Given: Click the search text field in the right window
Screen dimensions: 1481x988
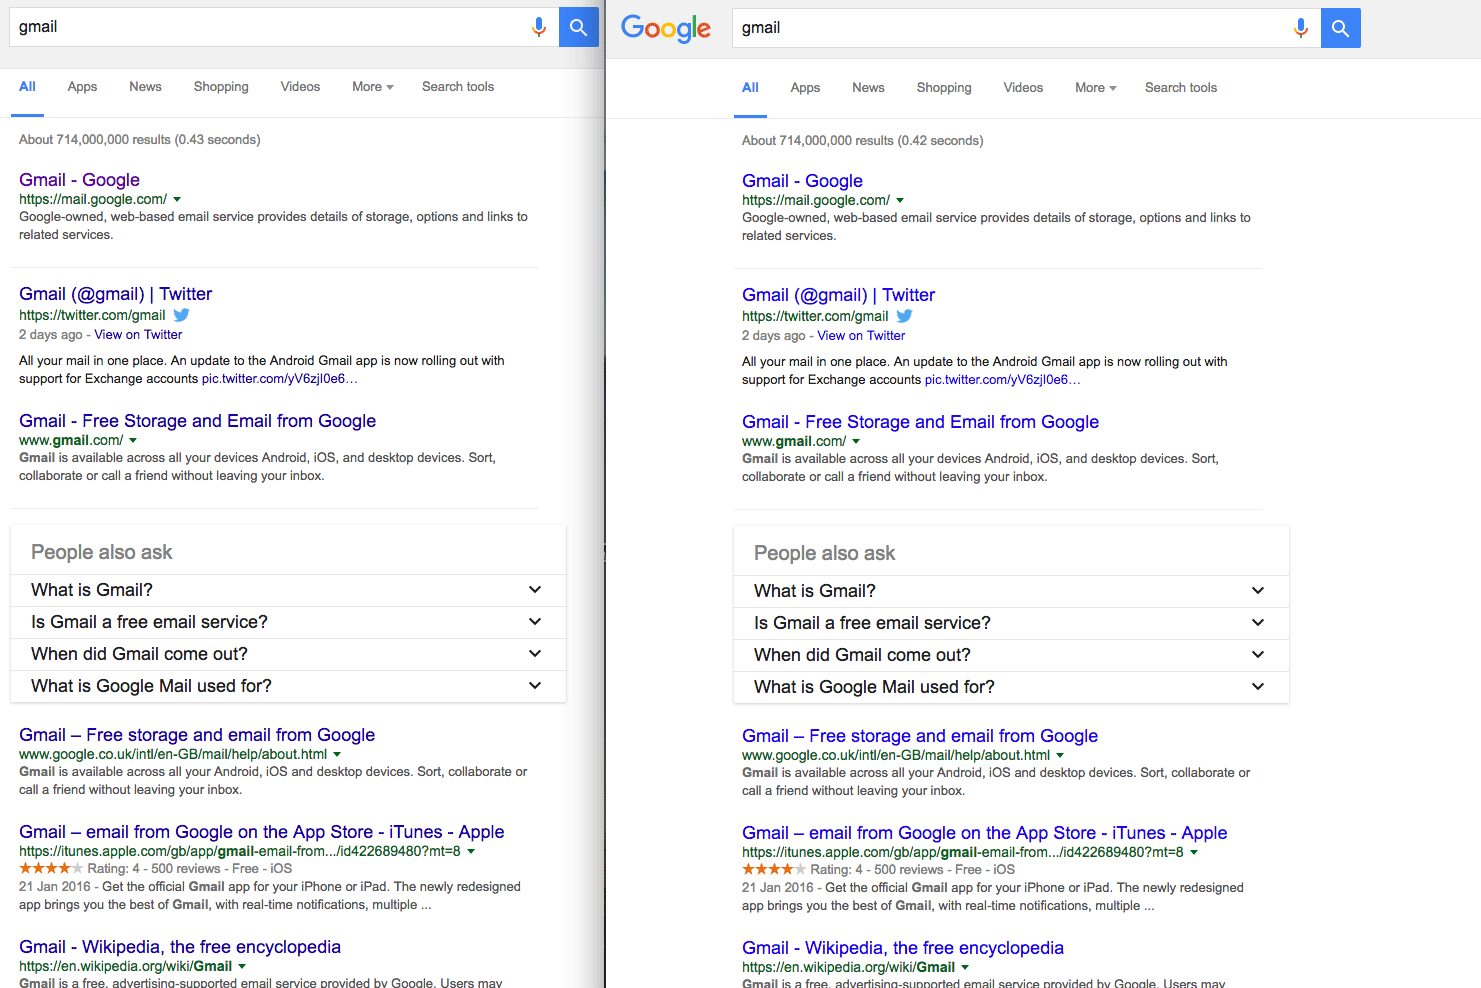Looking at the screenshot, I should pos(1010,28).
